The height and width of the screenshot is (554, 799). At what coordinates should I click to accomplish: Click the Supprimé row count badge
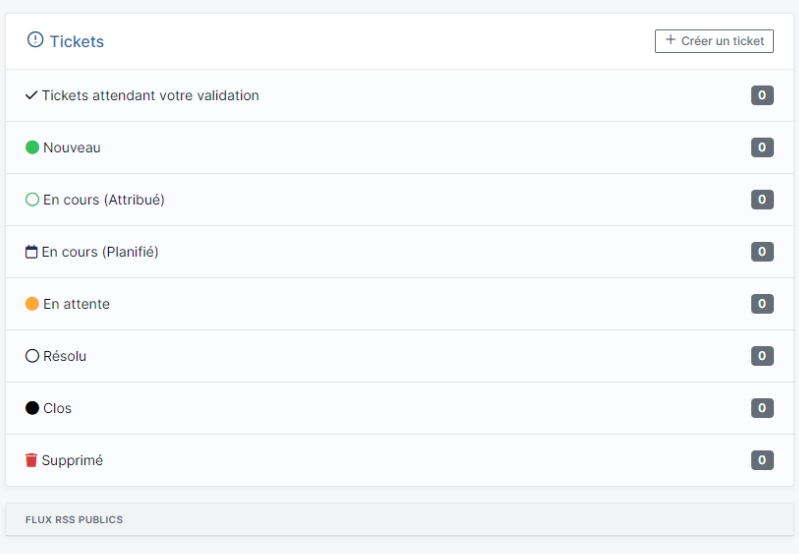point(762,460)
